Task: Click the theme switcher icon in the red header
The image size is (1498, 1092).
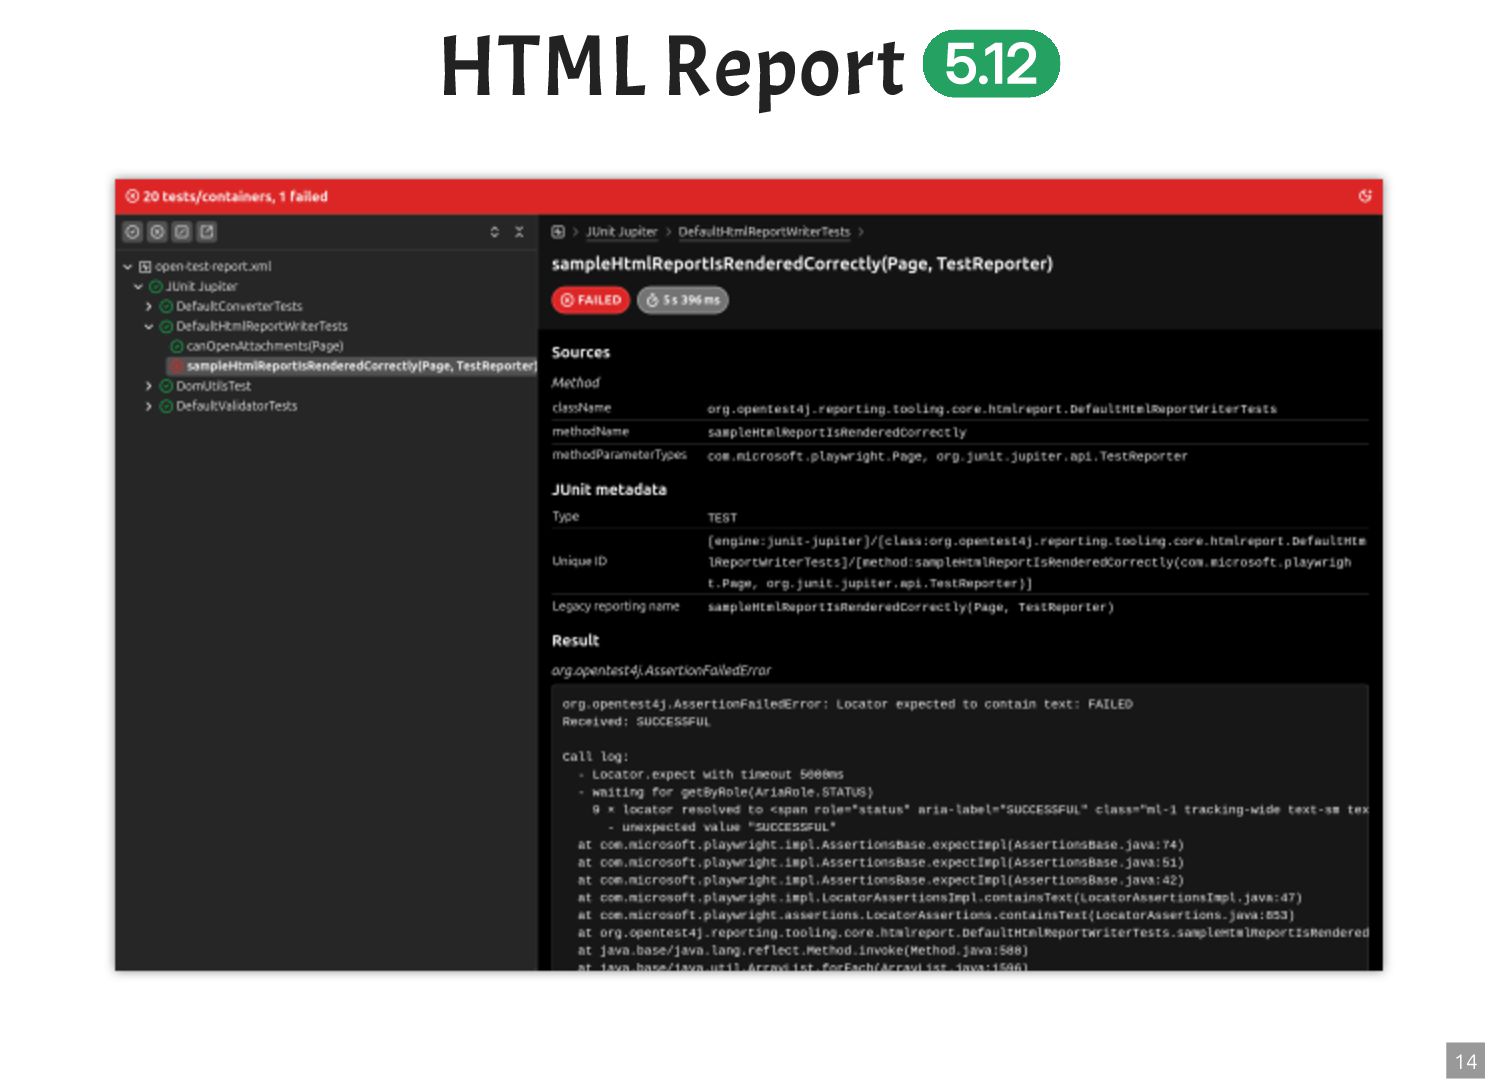Action: click(1365, 196)
